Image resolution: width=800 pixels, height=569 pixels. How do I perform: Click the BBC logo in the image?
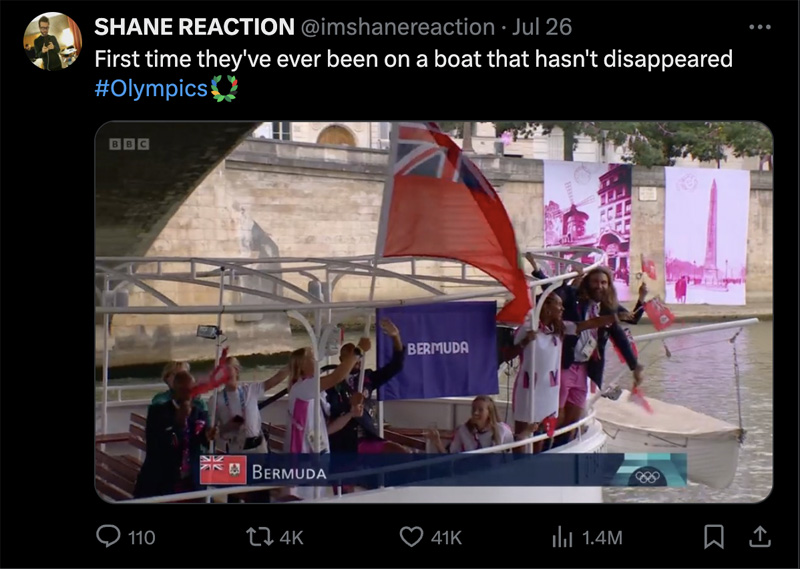129,144
